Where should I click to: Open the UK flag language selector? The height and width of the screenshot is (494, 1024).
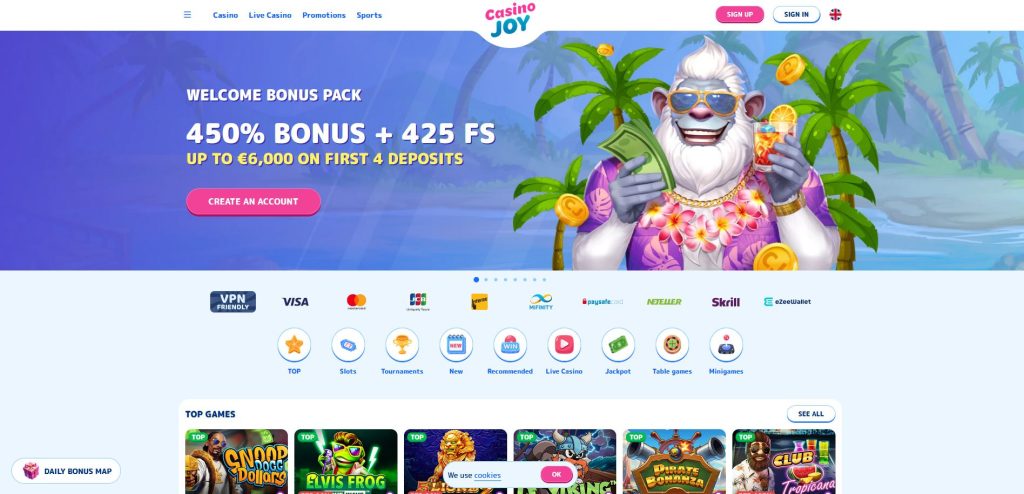tap(835, 14)
